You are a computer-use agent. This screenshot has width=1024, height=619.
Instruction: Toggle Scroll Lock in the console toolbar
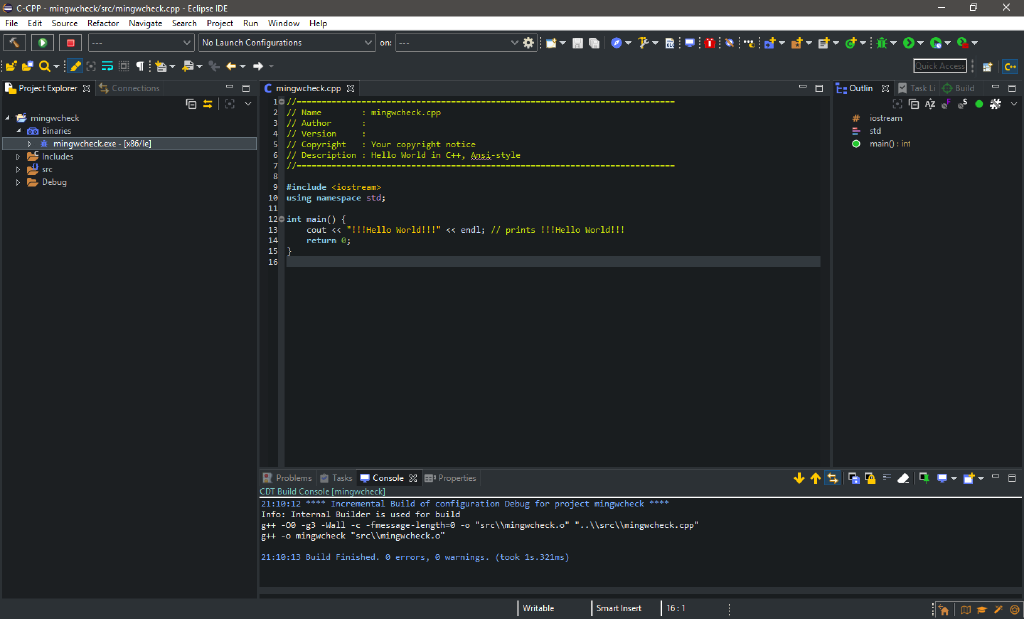[870, 478]
